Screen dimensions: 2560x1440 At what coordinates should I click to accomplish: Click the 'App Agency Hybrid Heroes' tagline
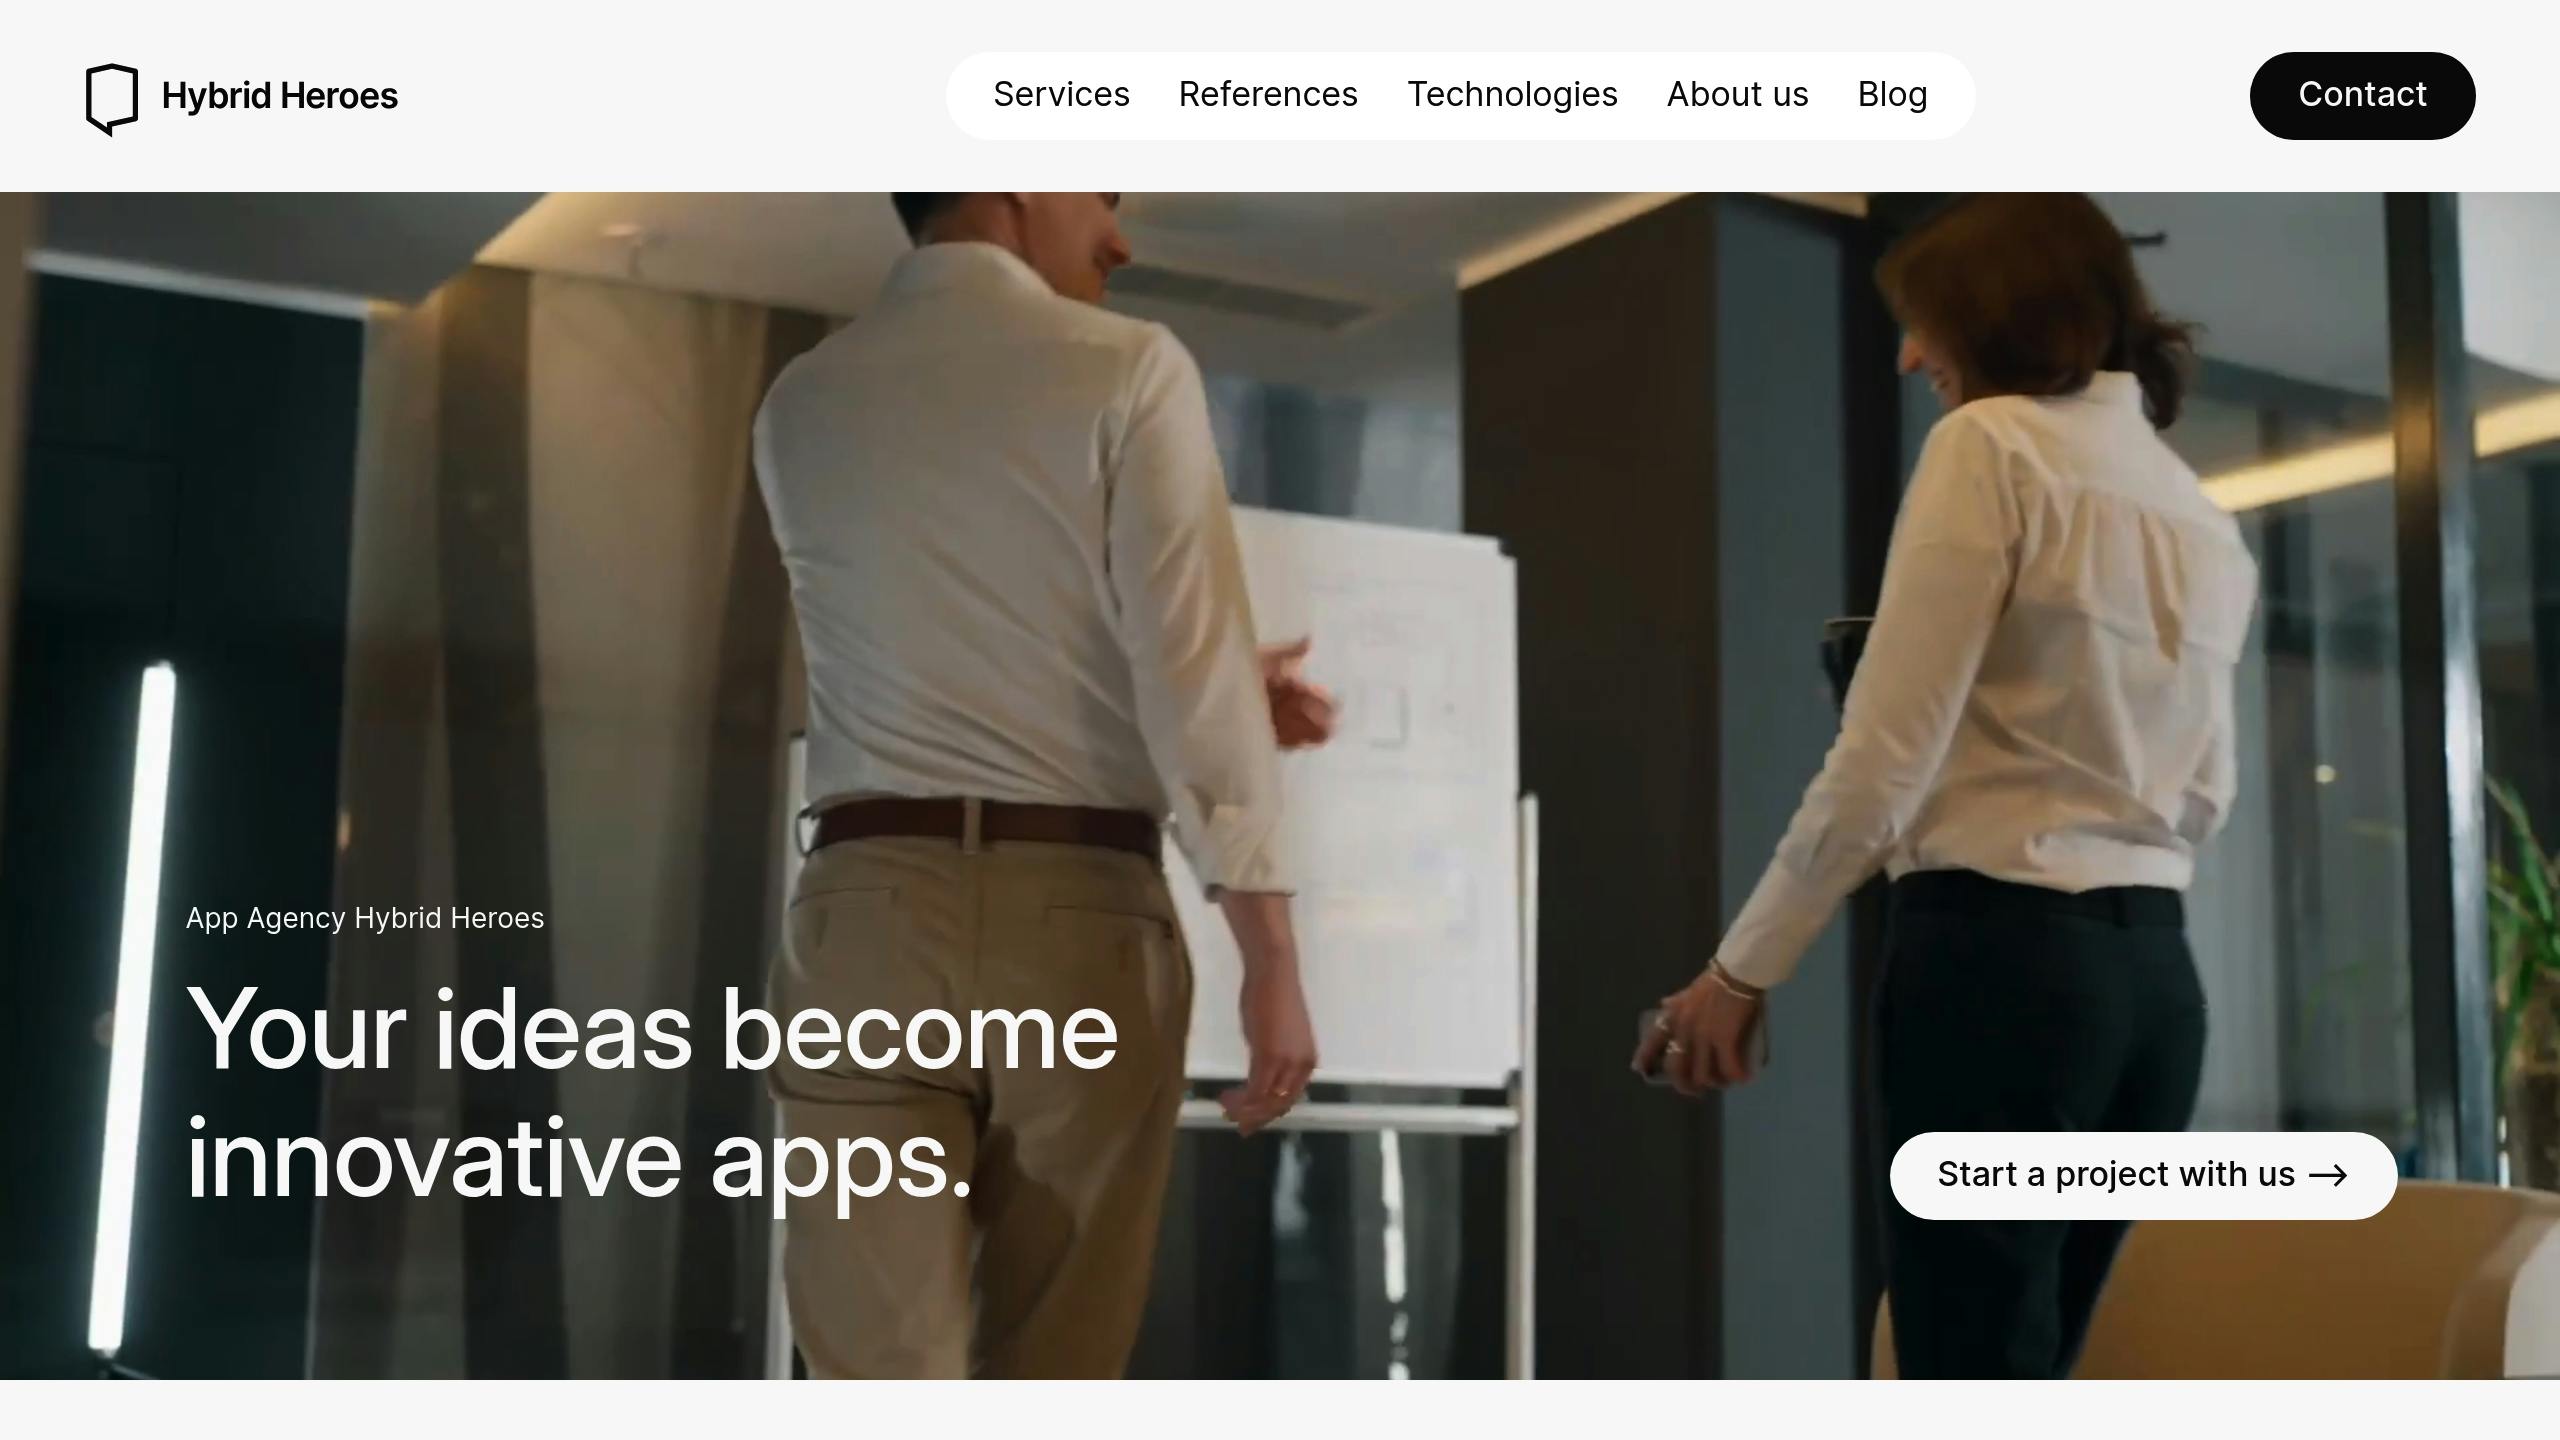365,918
